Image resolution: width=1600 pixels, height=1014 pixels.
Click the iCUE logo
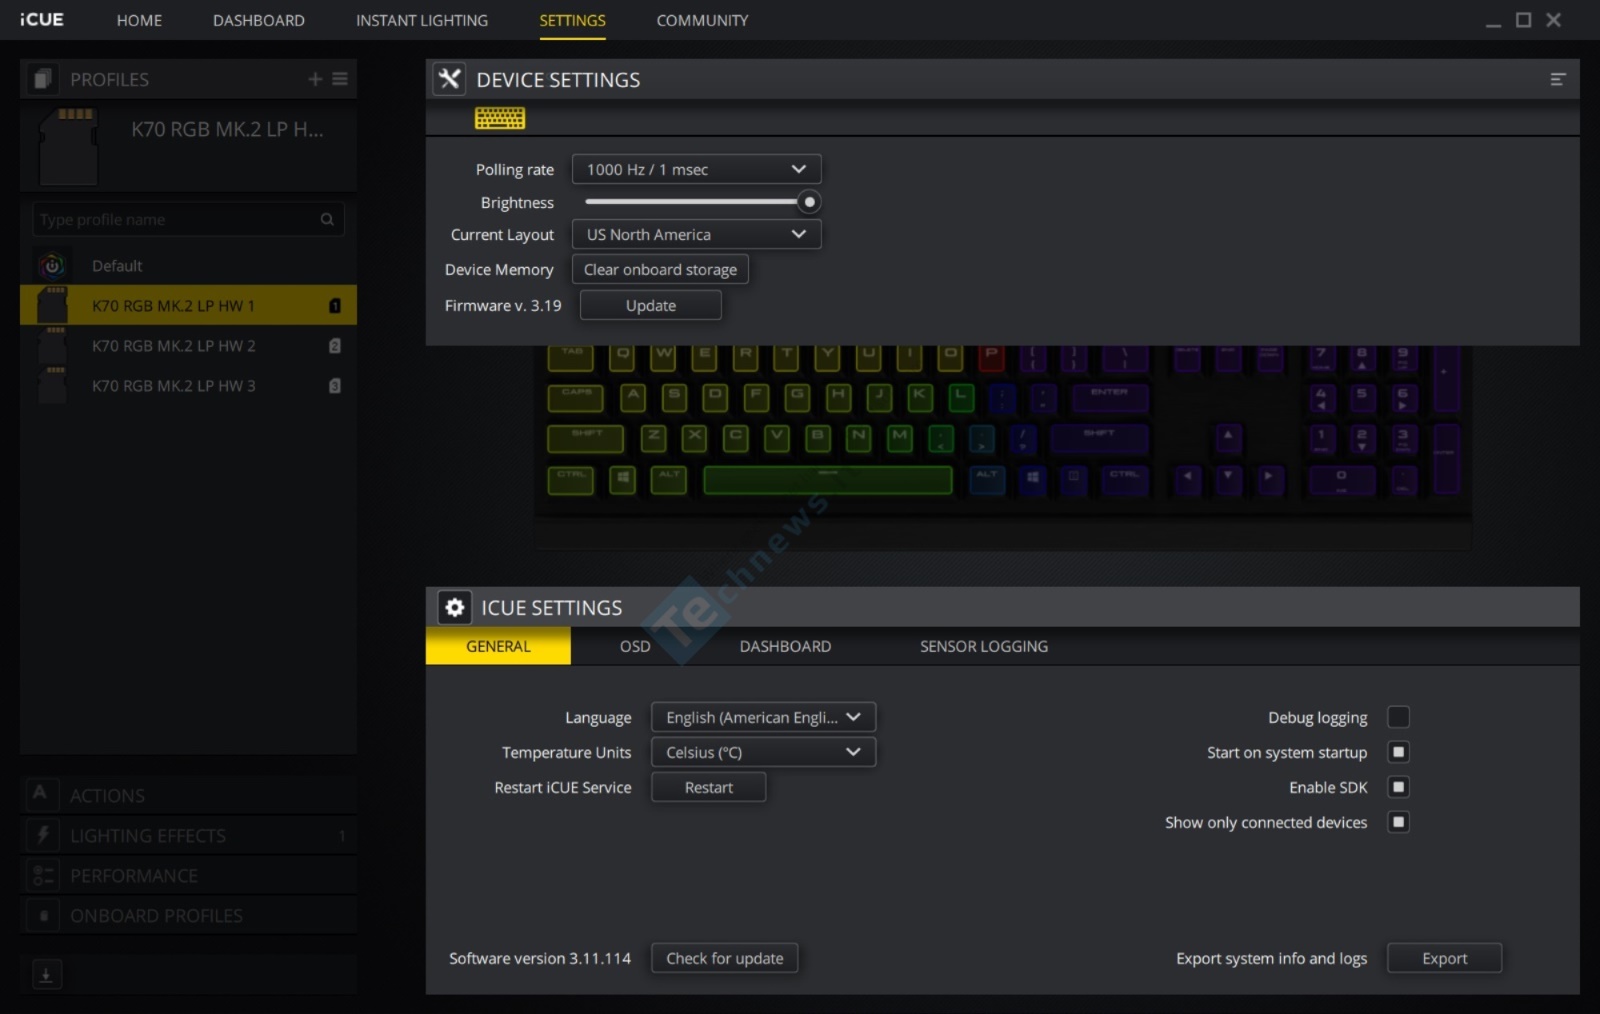pyautogui.click(x=42, y=20)
